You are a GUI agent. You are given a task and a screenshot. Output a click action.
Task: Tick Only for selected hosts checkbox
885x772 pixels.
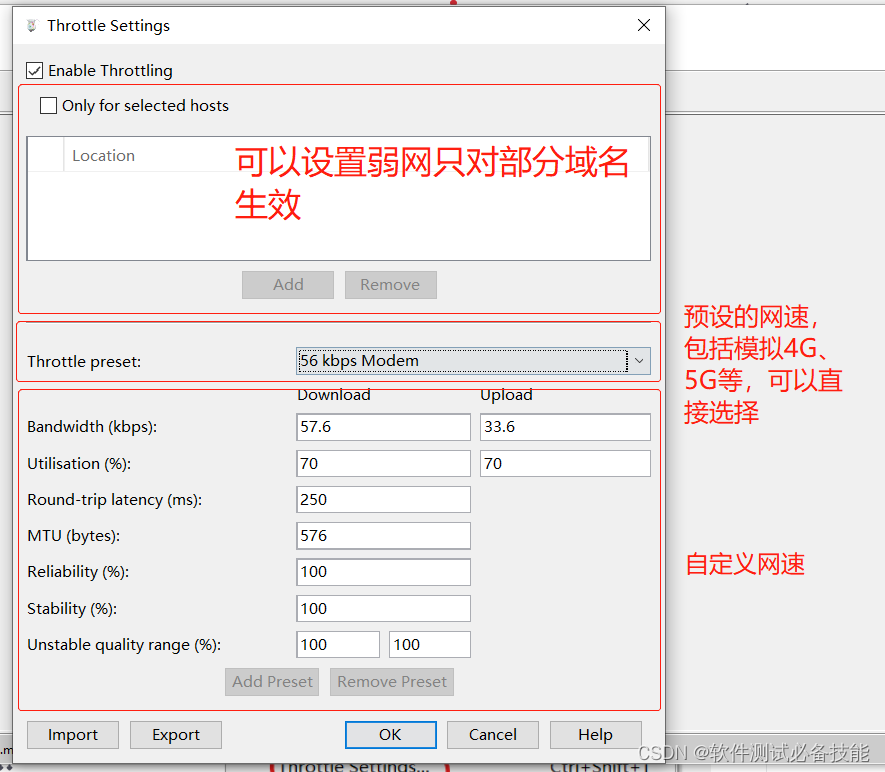tap(49, 106)
